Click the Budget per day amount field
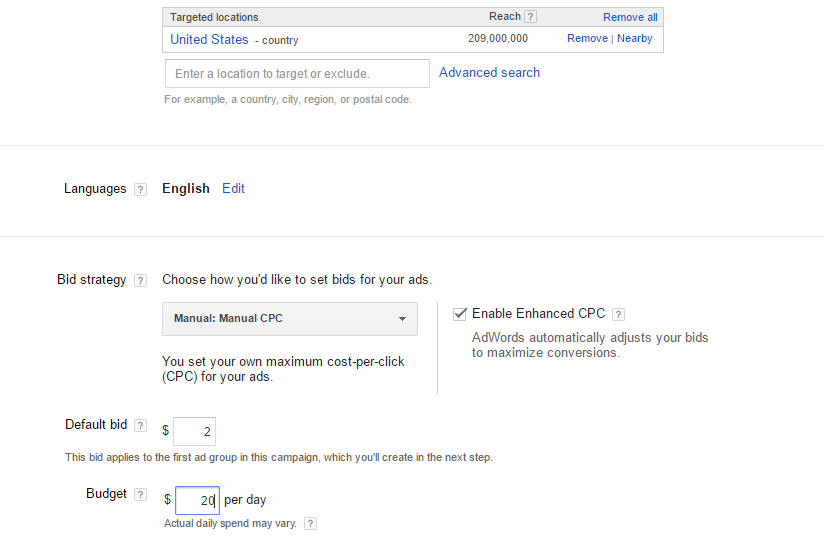This screenshot has width=824, height=537. point(197,500)
